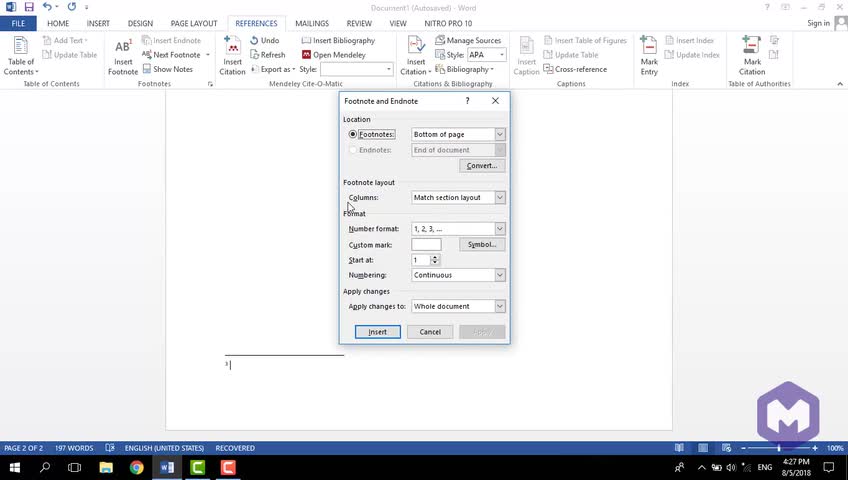This screenshot has height=480, width=848.
Task: Click the zoom in plus button
Action: point(814,448)
